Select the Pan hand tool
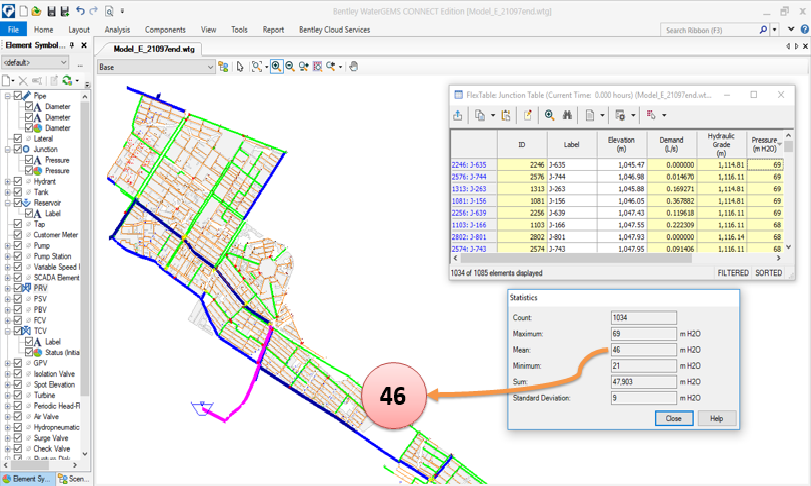 pos(354,67)
